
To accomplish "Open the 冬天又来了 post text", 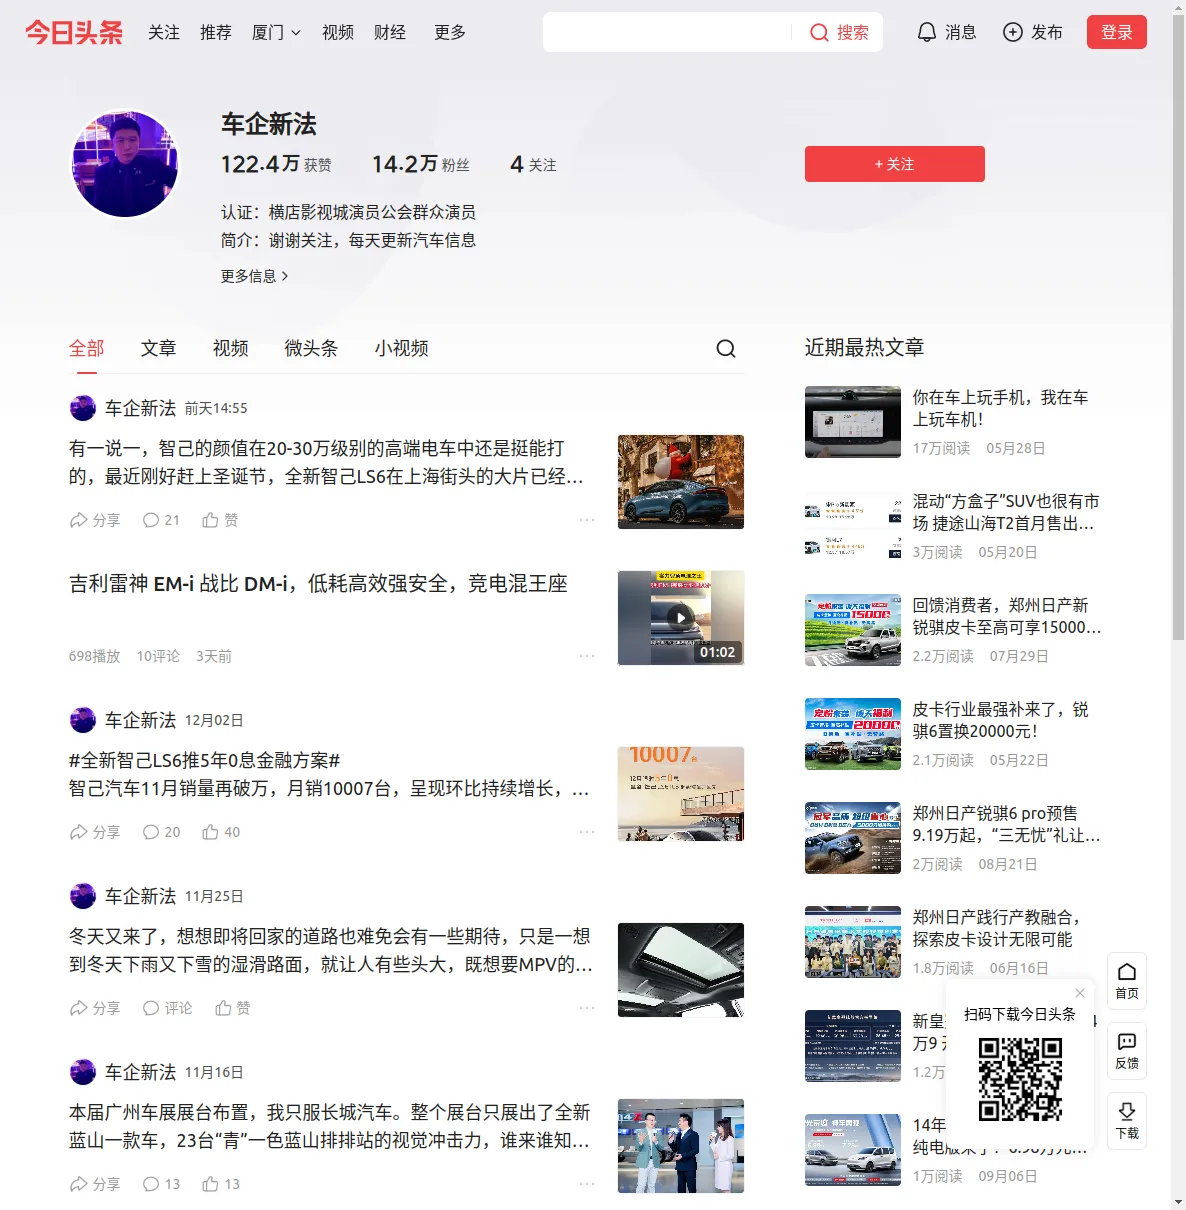I will pyautogui.click(x=331, y=950).
